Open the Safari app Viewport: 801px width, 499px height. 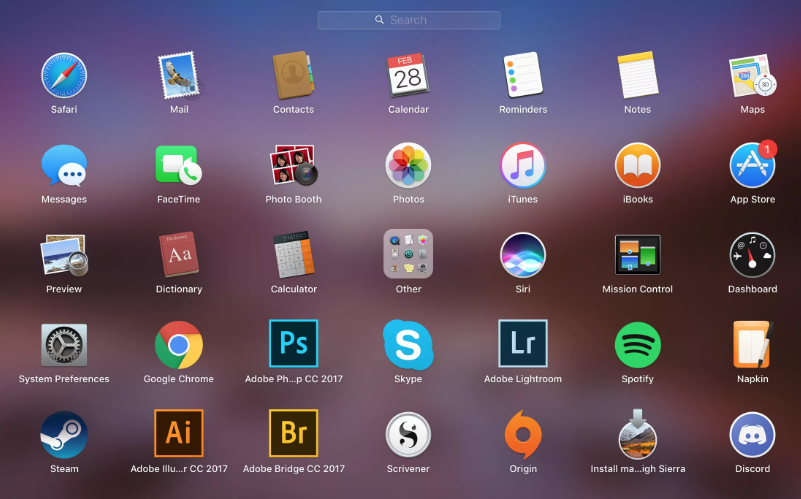tap(64, 76)
